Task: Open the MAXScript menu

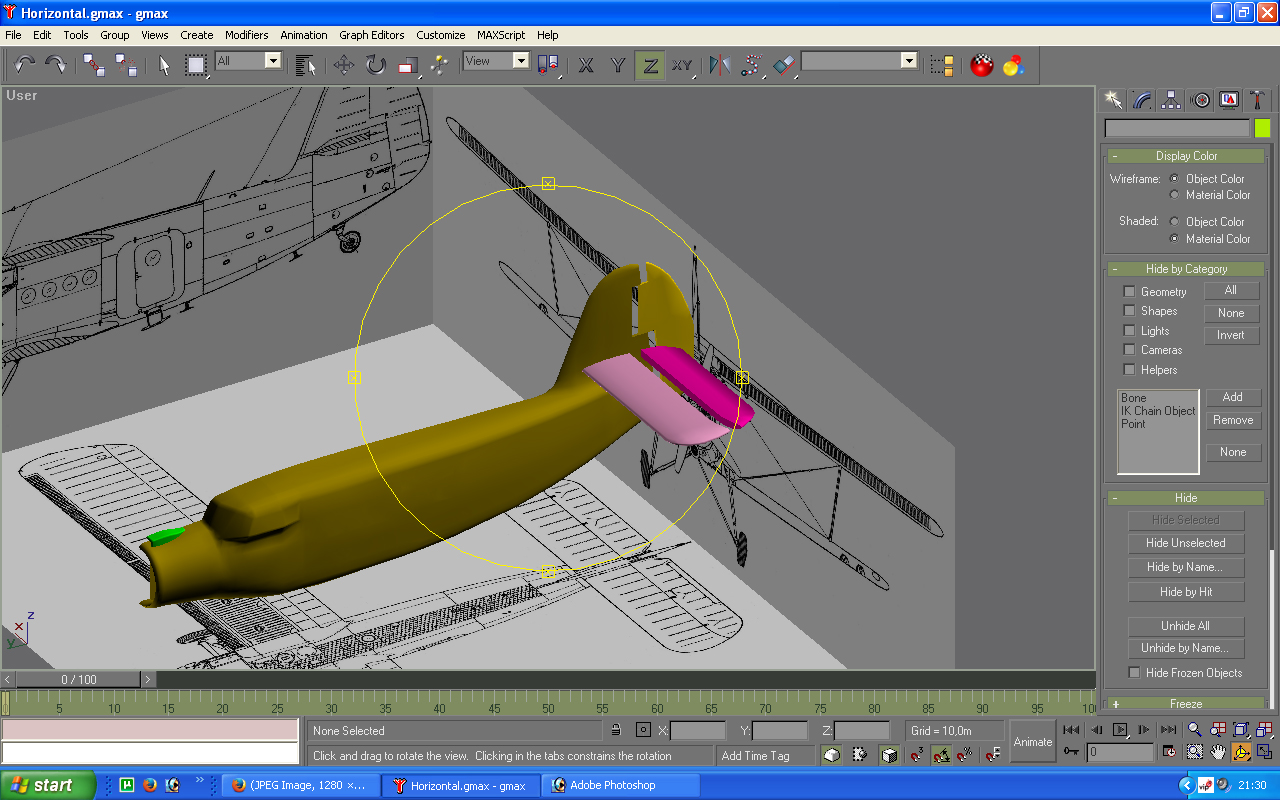Action: coord(500,35)
